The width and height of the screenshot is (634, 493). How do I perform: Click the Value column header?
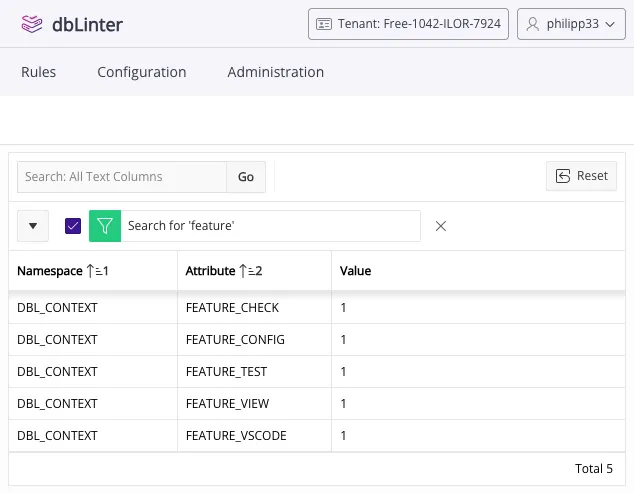pos(355,271)
